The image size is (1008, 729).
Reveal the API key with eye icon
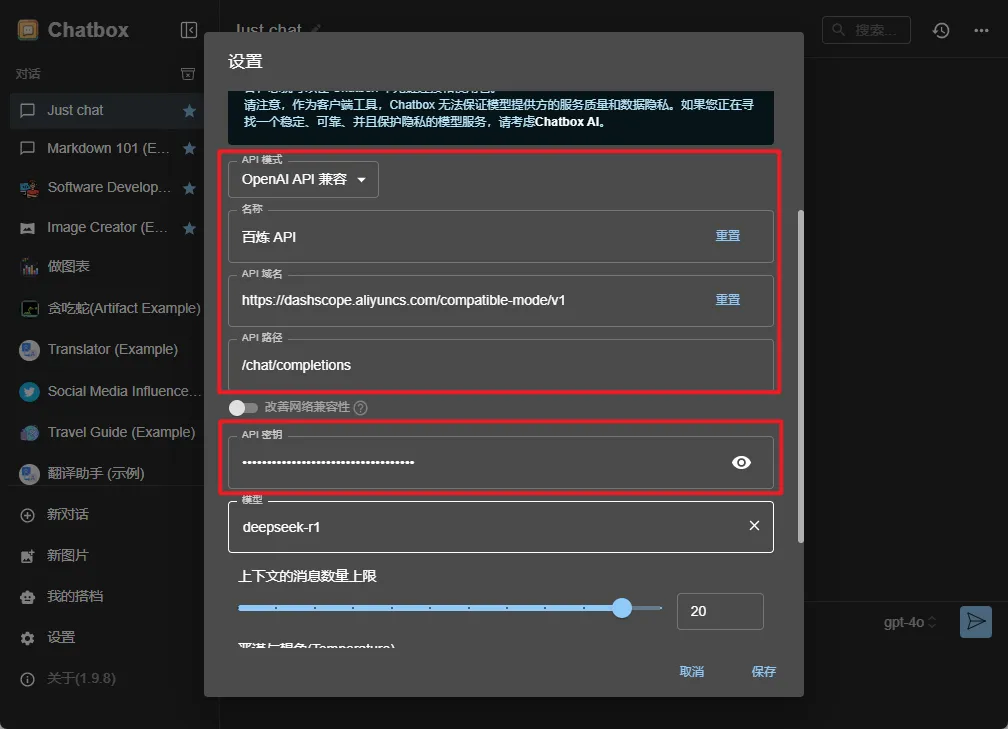pyautogui.click(x=741, y=462)
